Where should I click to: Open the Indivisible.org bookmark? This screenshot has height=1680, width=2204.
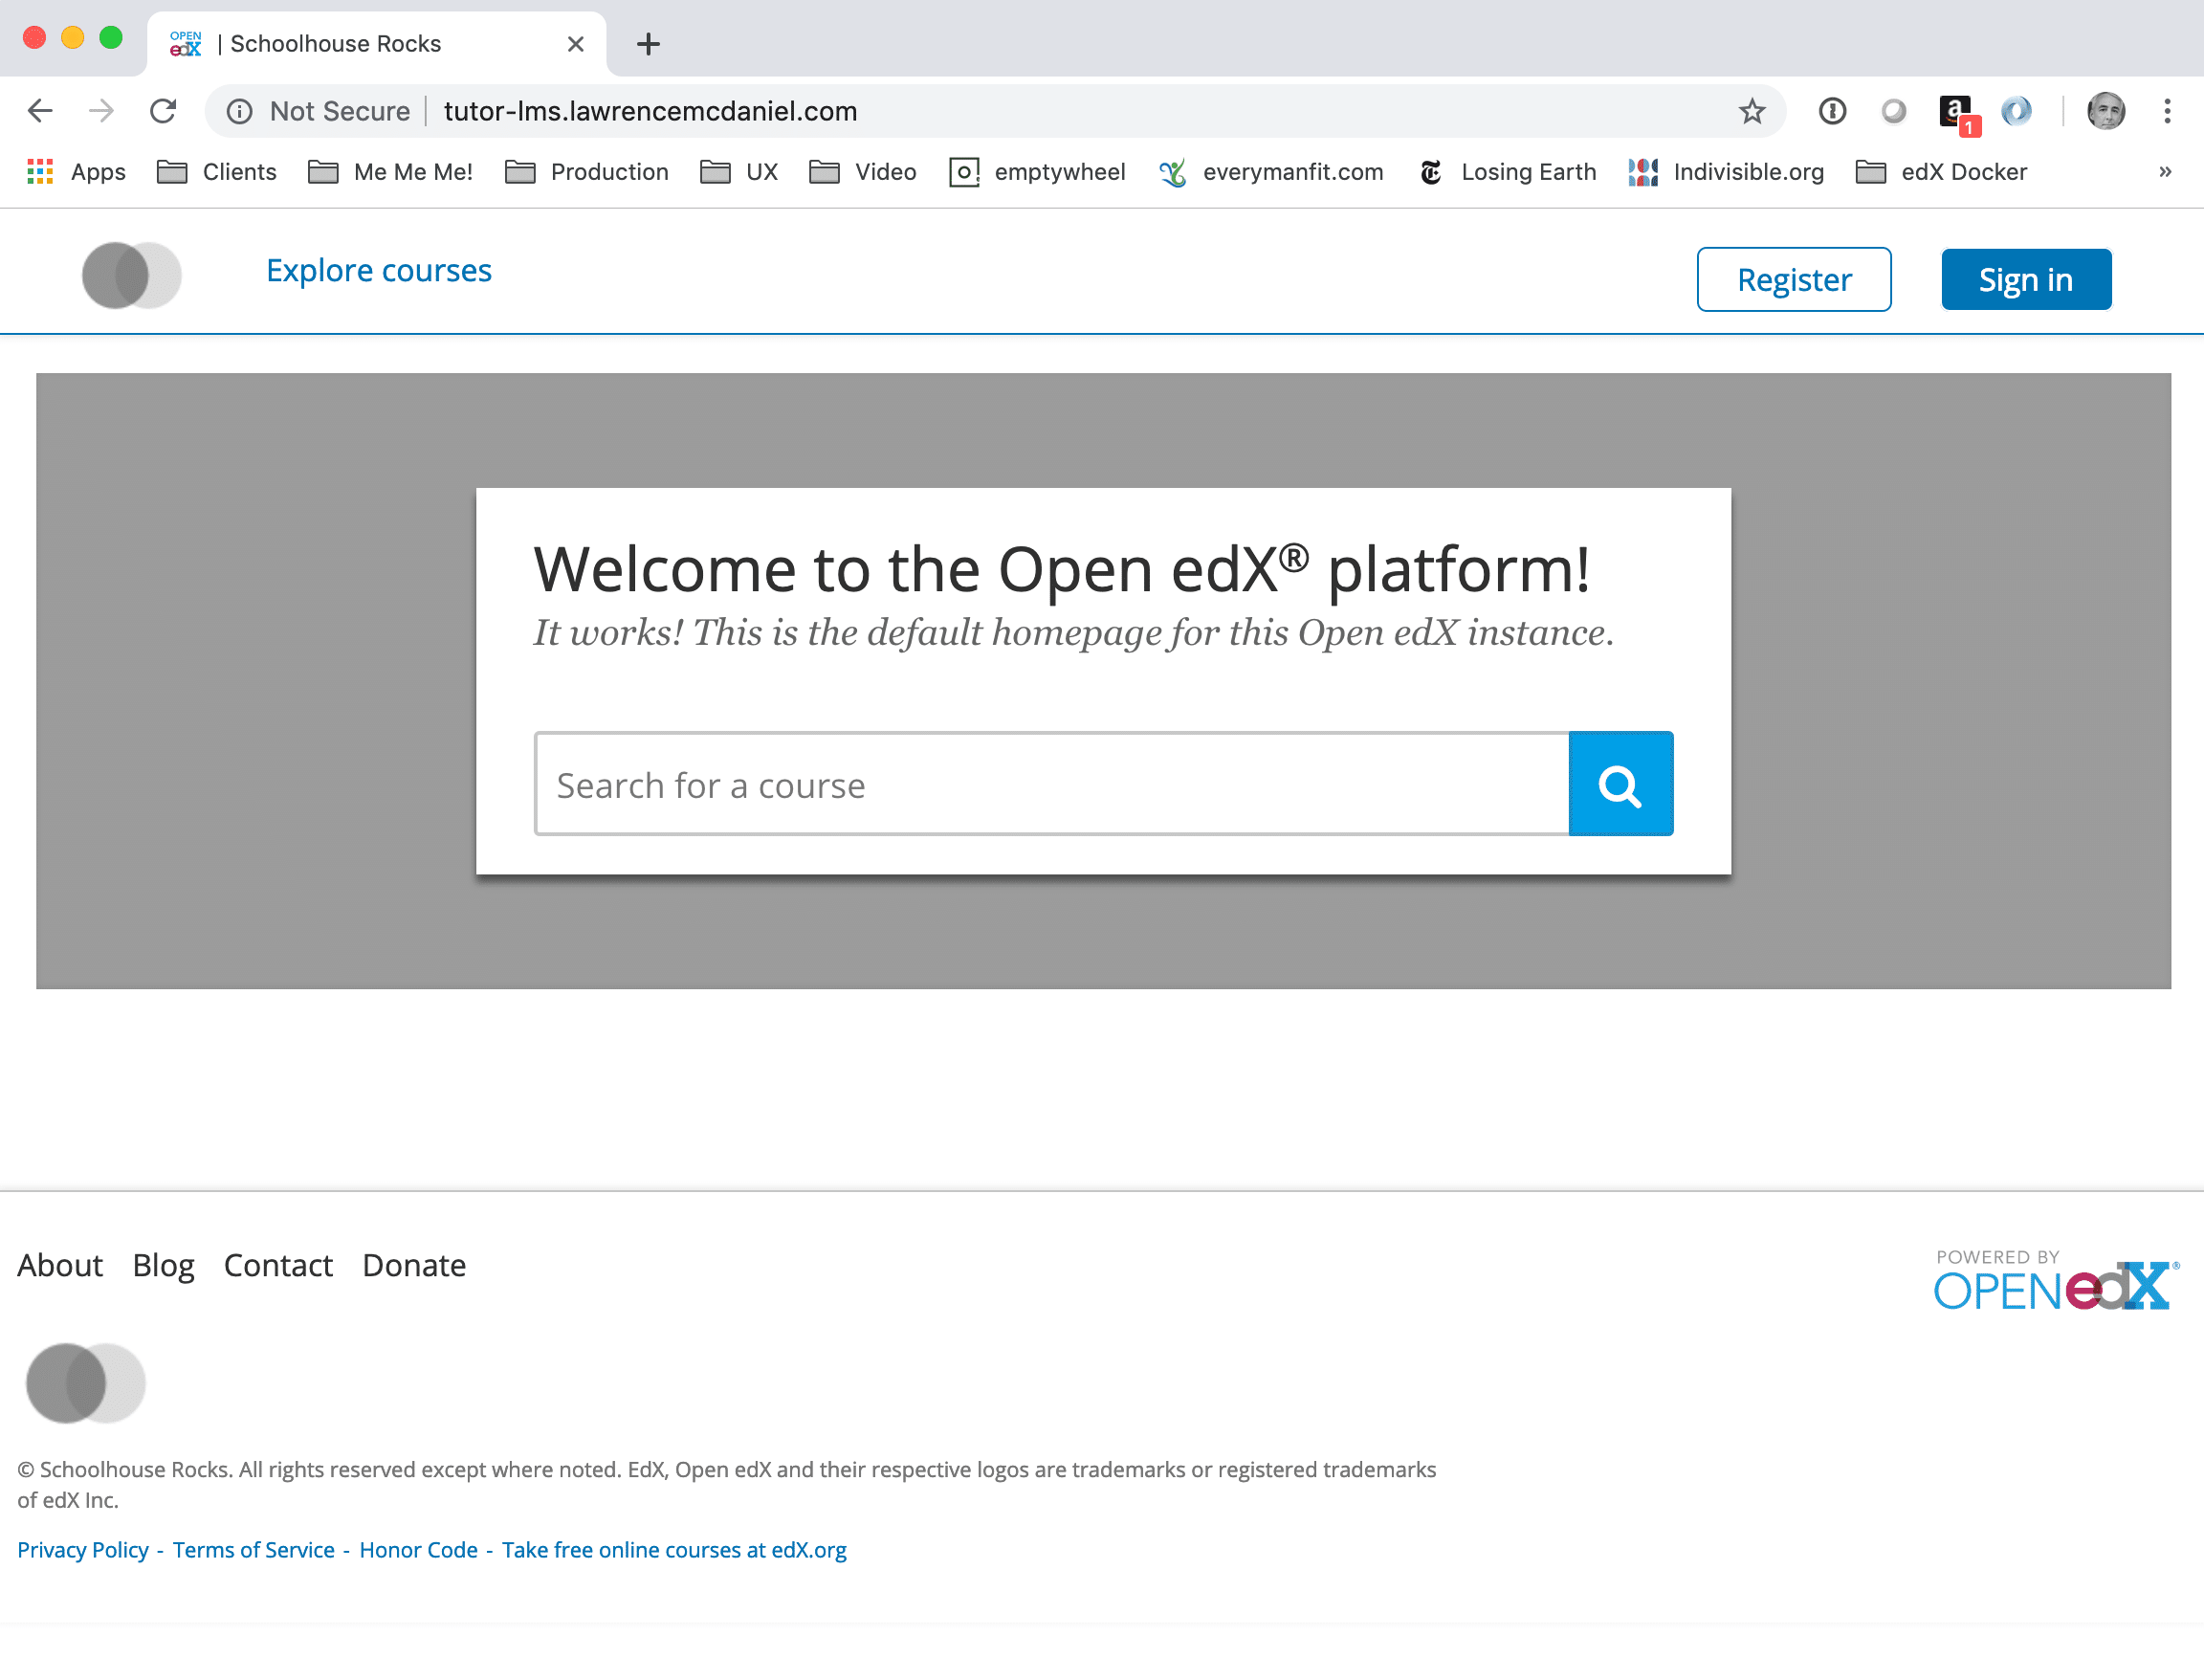point(1726,172)
